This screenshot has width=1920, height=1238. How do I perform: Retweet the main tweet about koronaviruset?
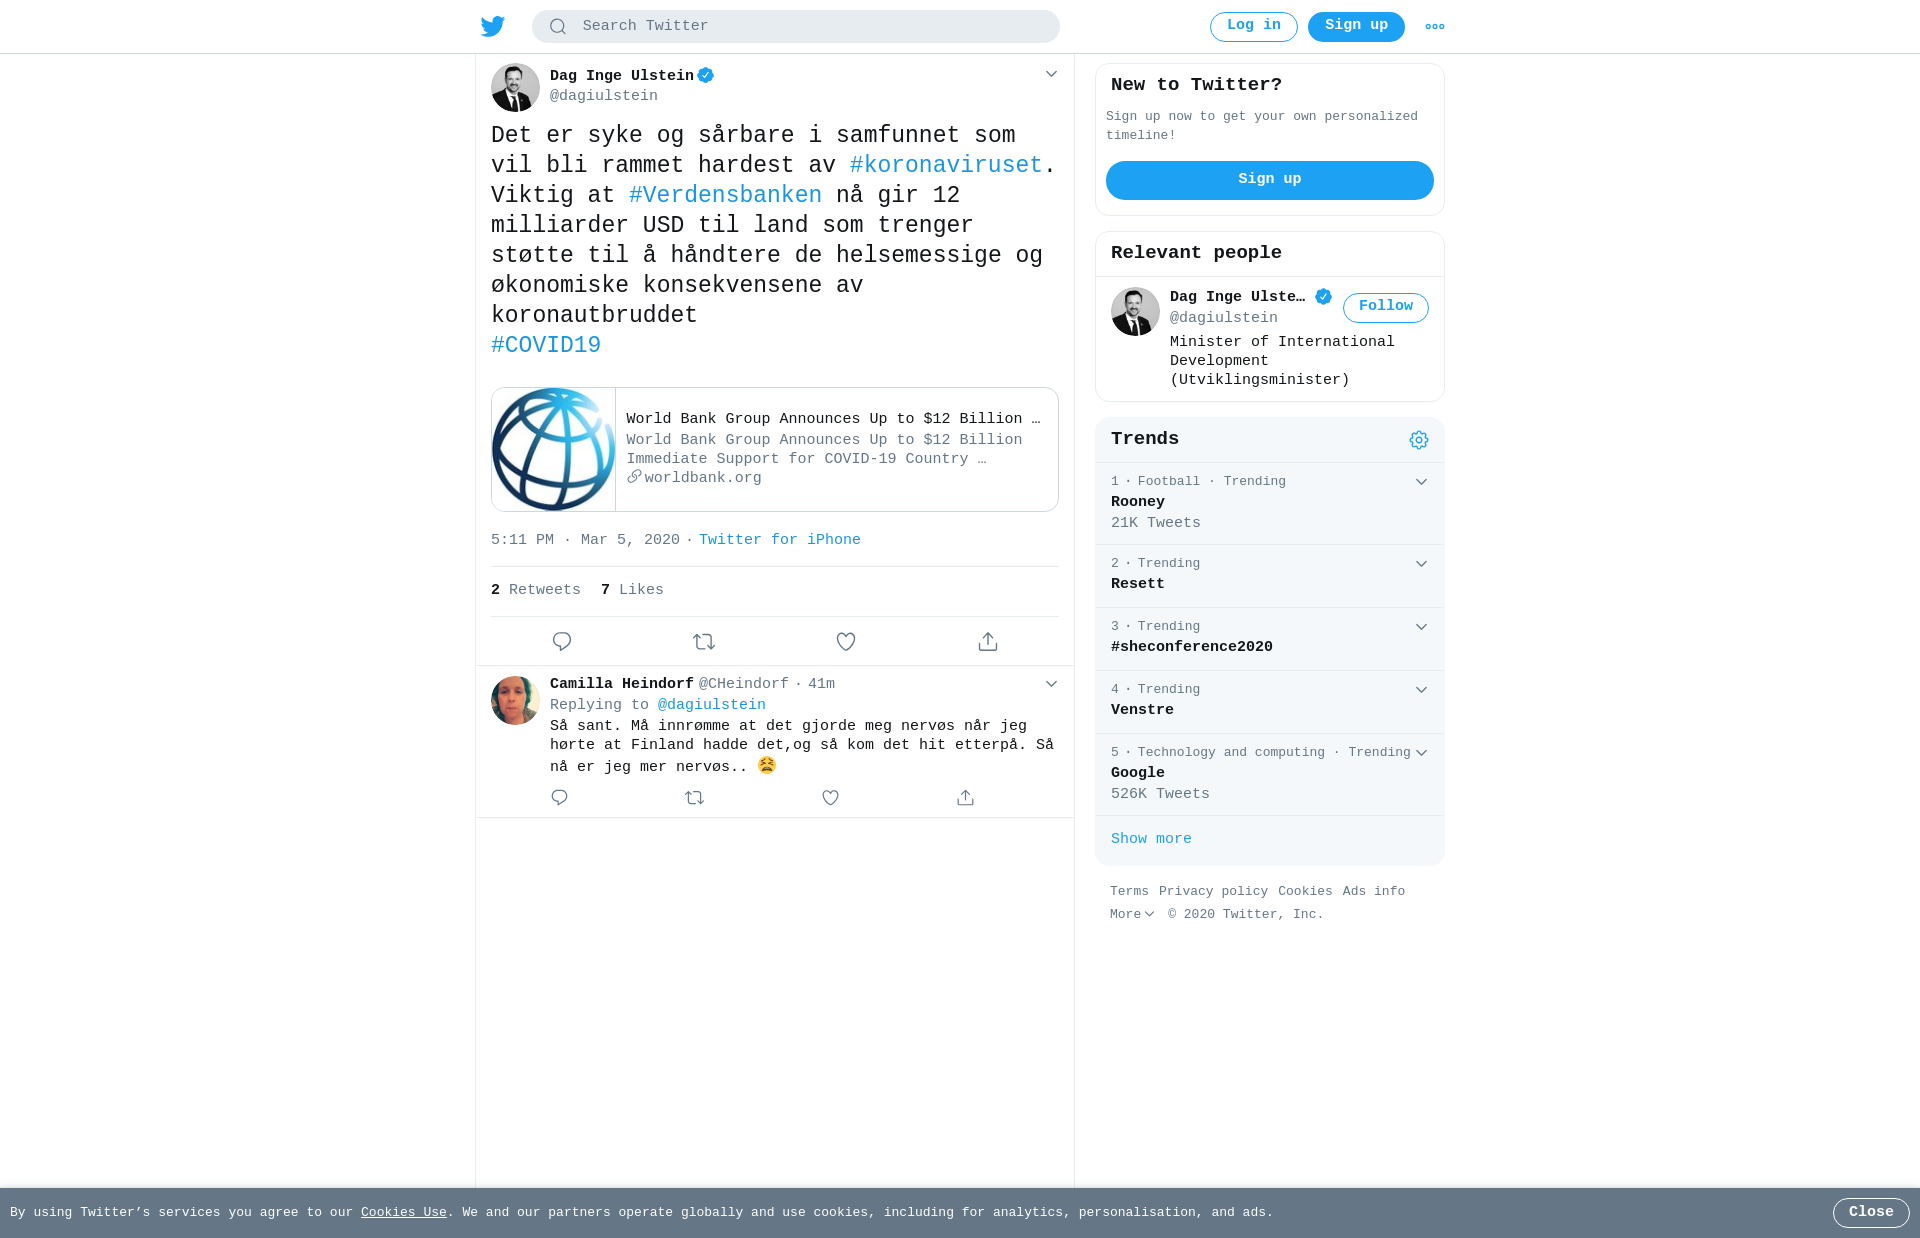pyautogui.click(x=704, y=641)
